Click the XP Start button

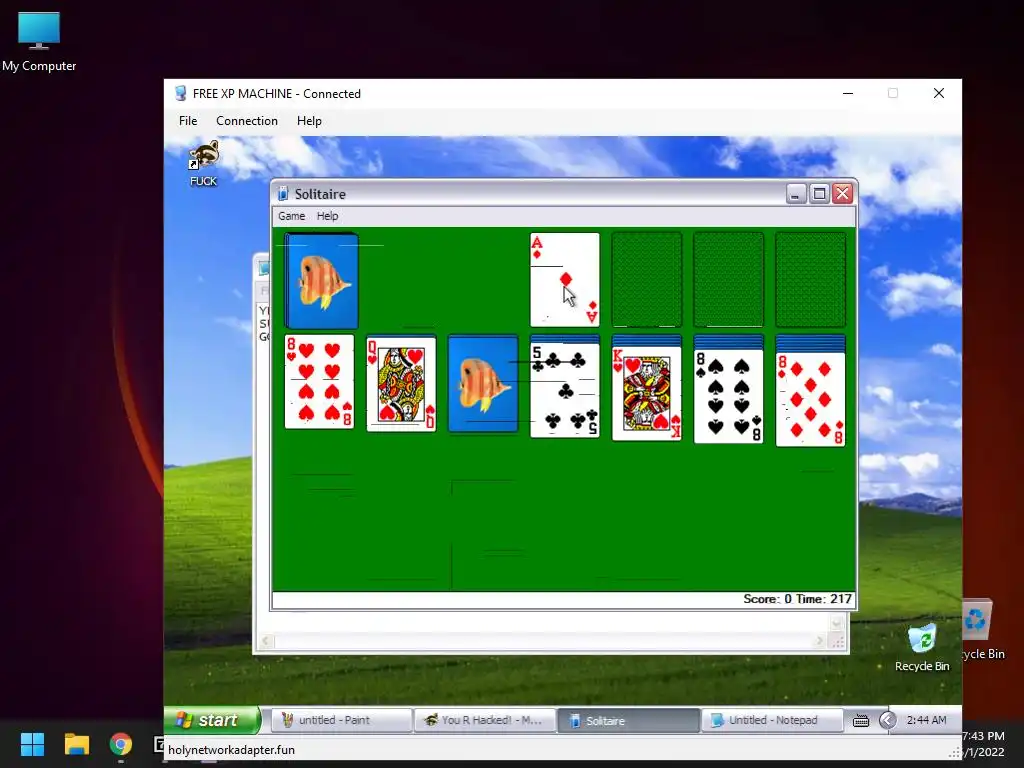tap(212, 720)
